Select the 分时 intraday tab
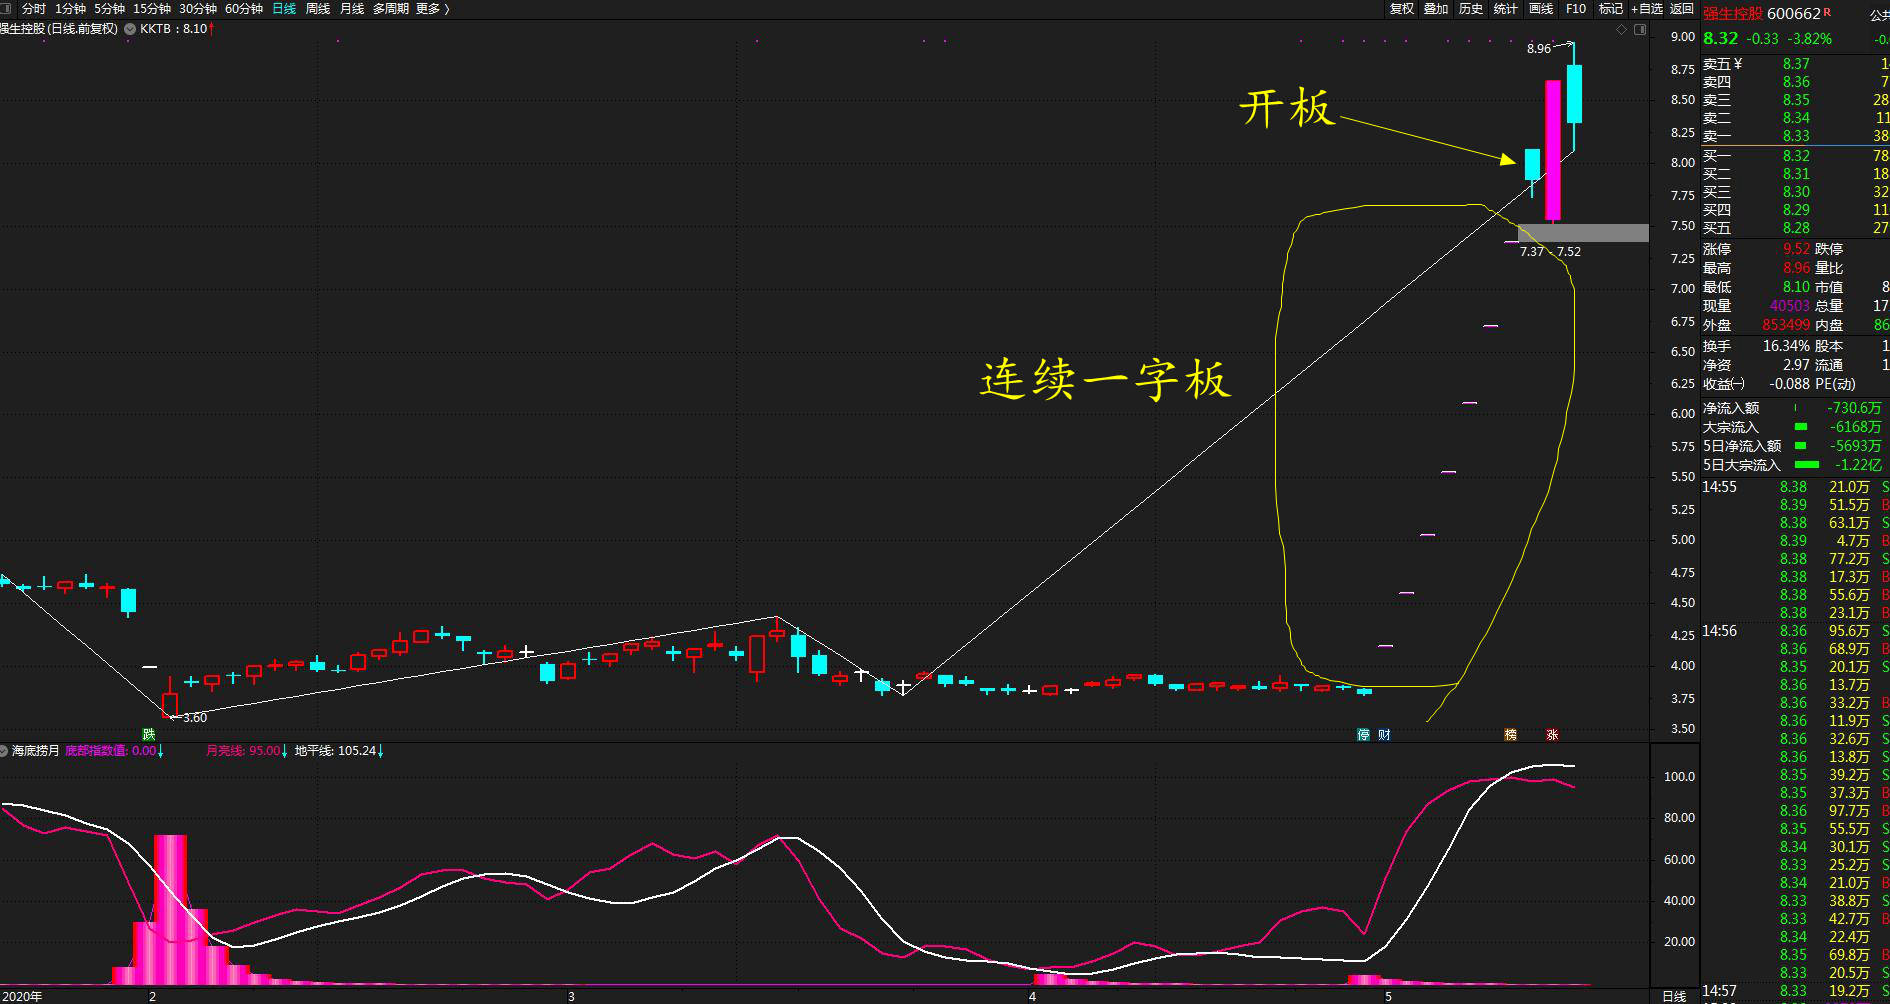The height and width of the screenshot is (1004, 1890). (x=32, y=8)
